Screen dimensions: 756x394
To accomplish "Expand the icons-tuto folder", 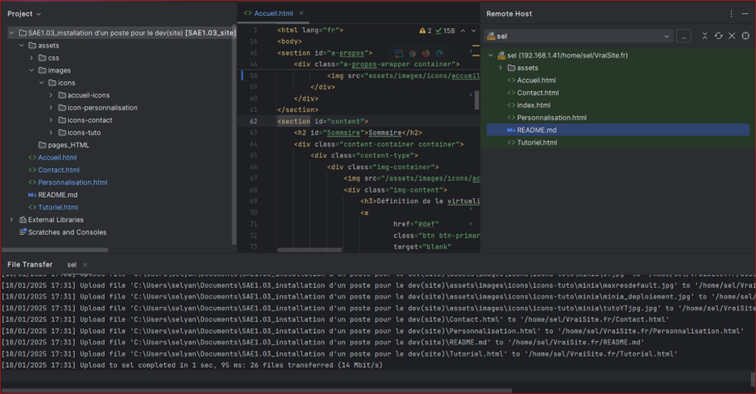I will pos(51,133).
